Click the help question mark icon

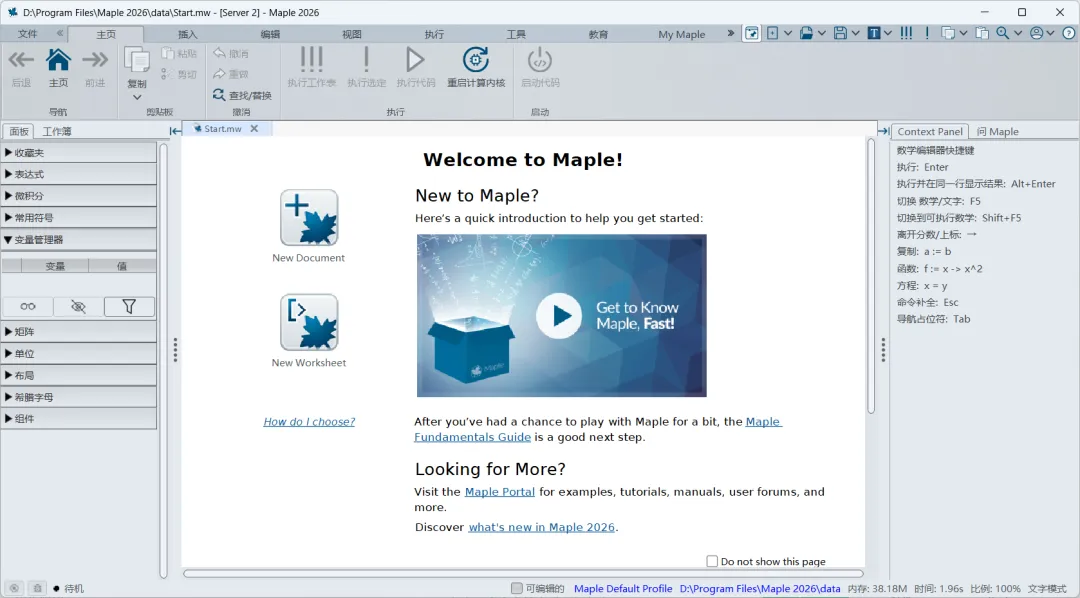[x=1069, y=33]
